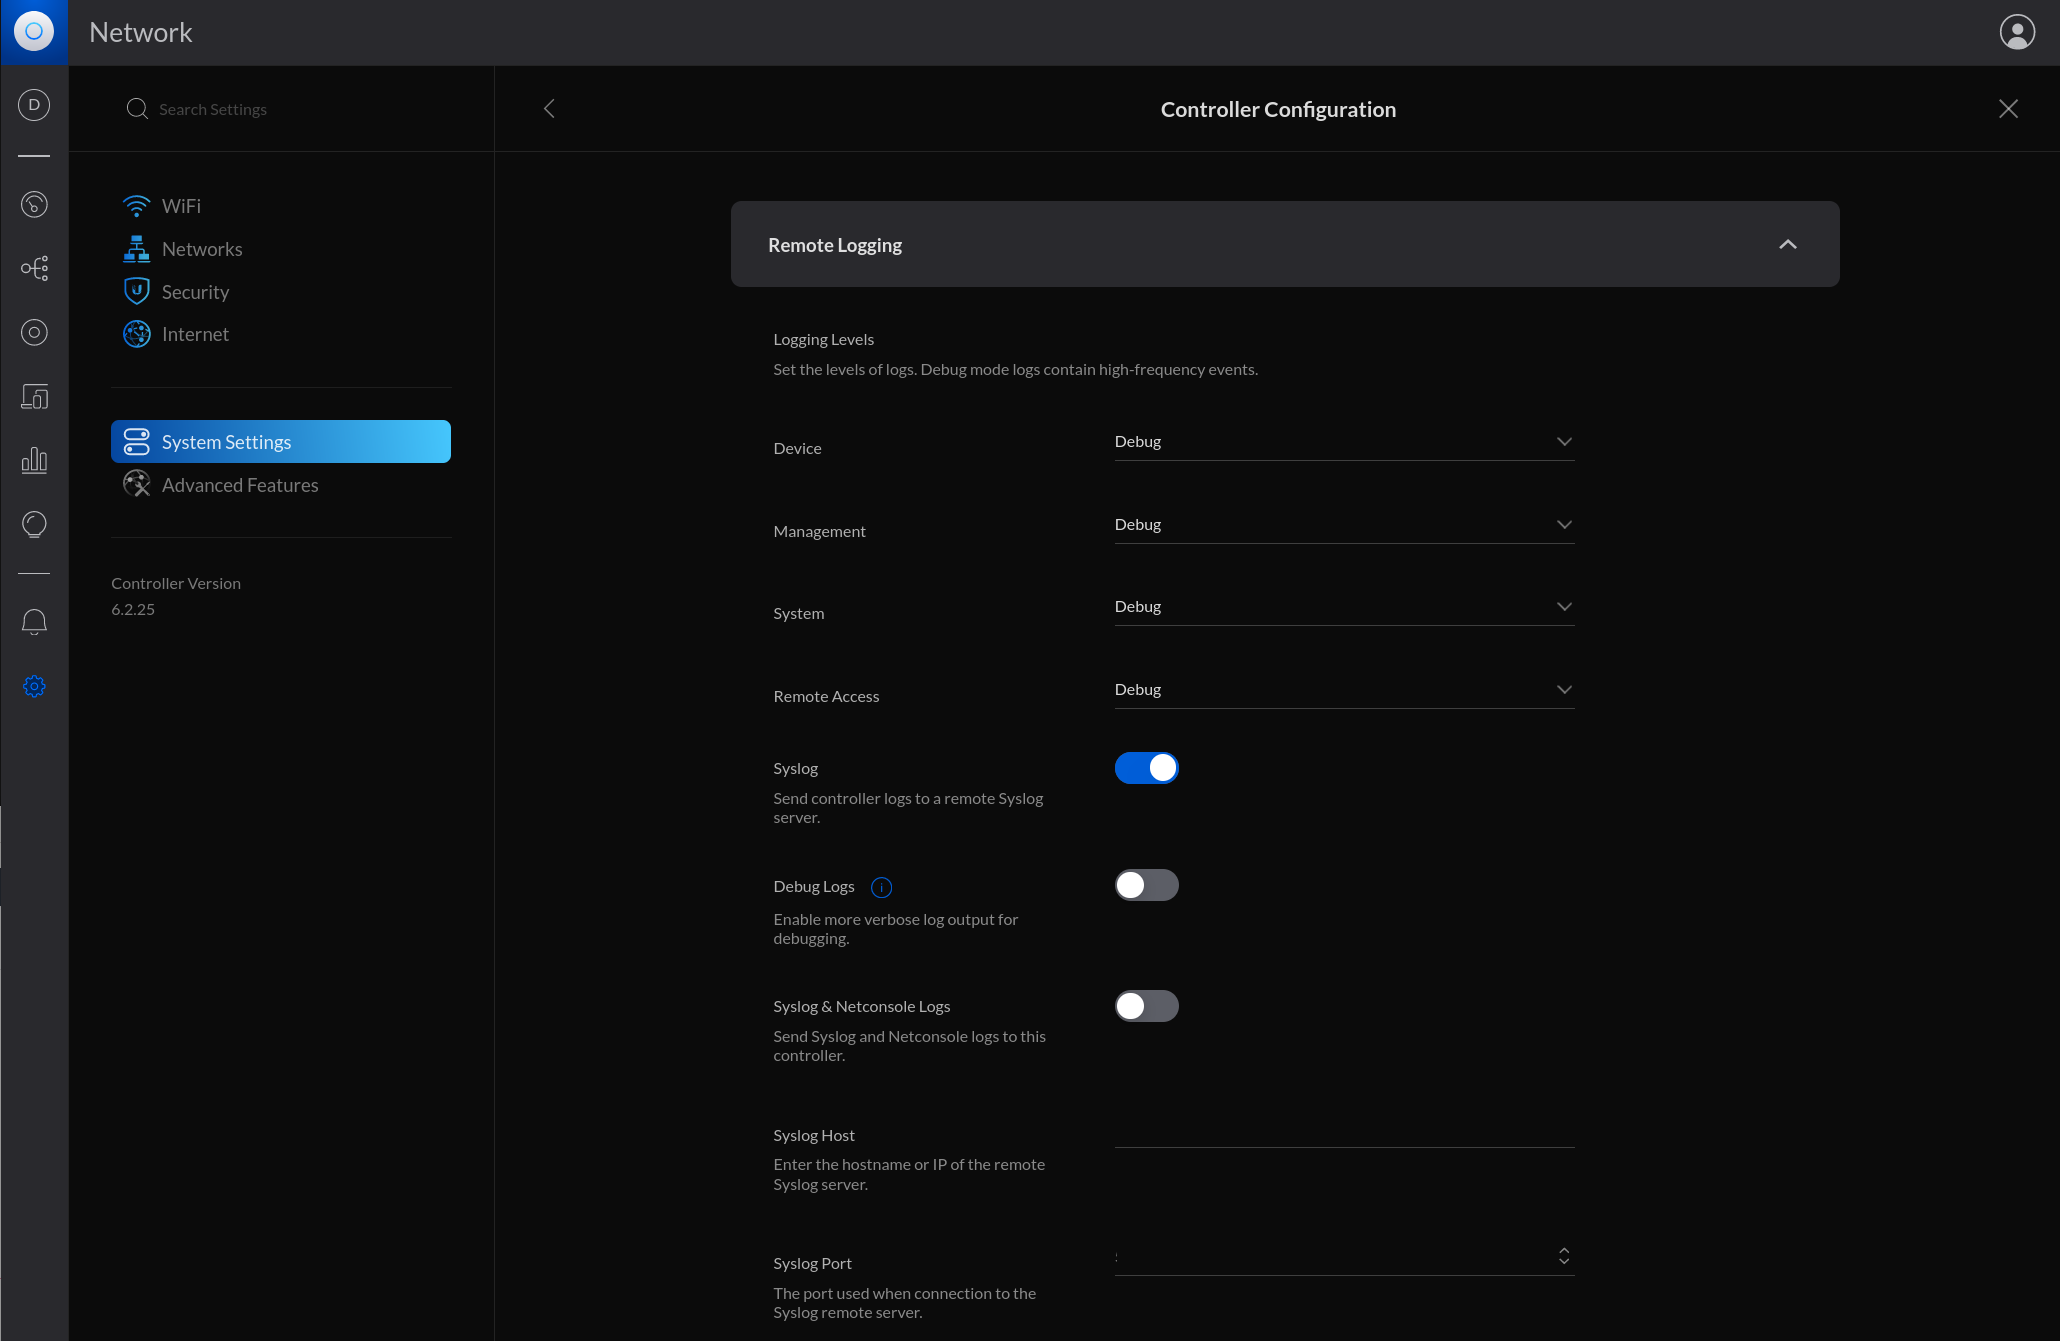This screenshot has width=2060, height=1341.
Task: Click the Debug Logs info icon
Action: coord(881,887)
